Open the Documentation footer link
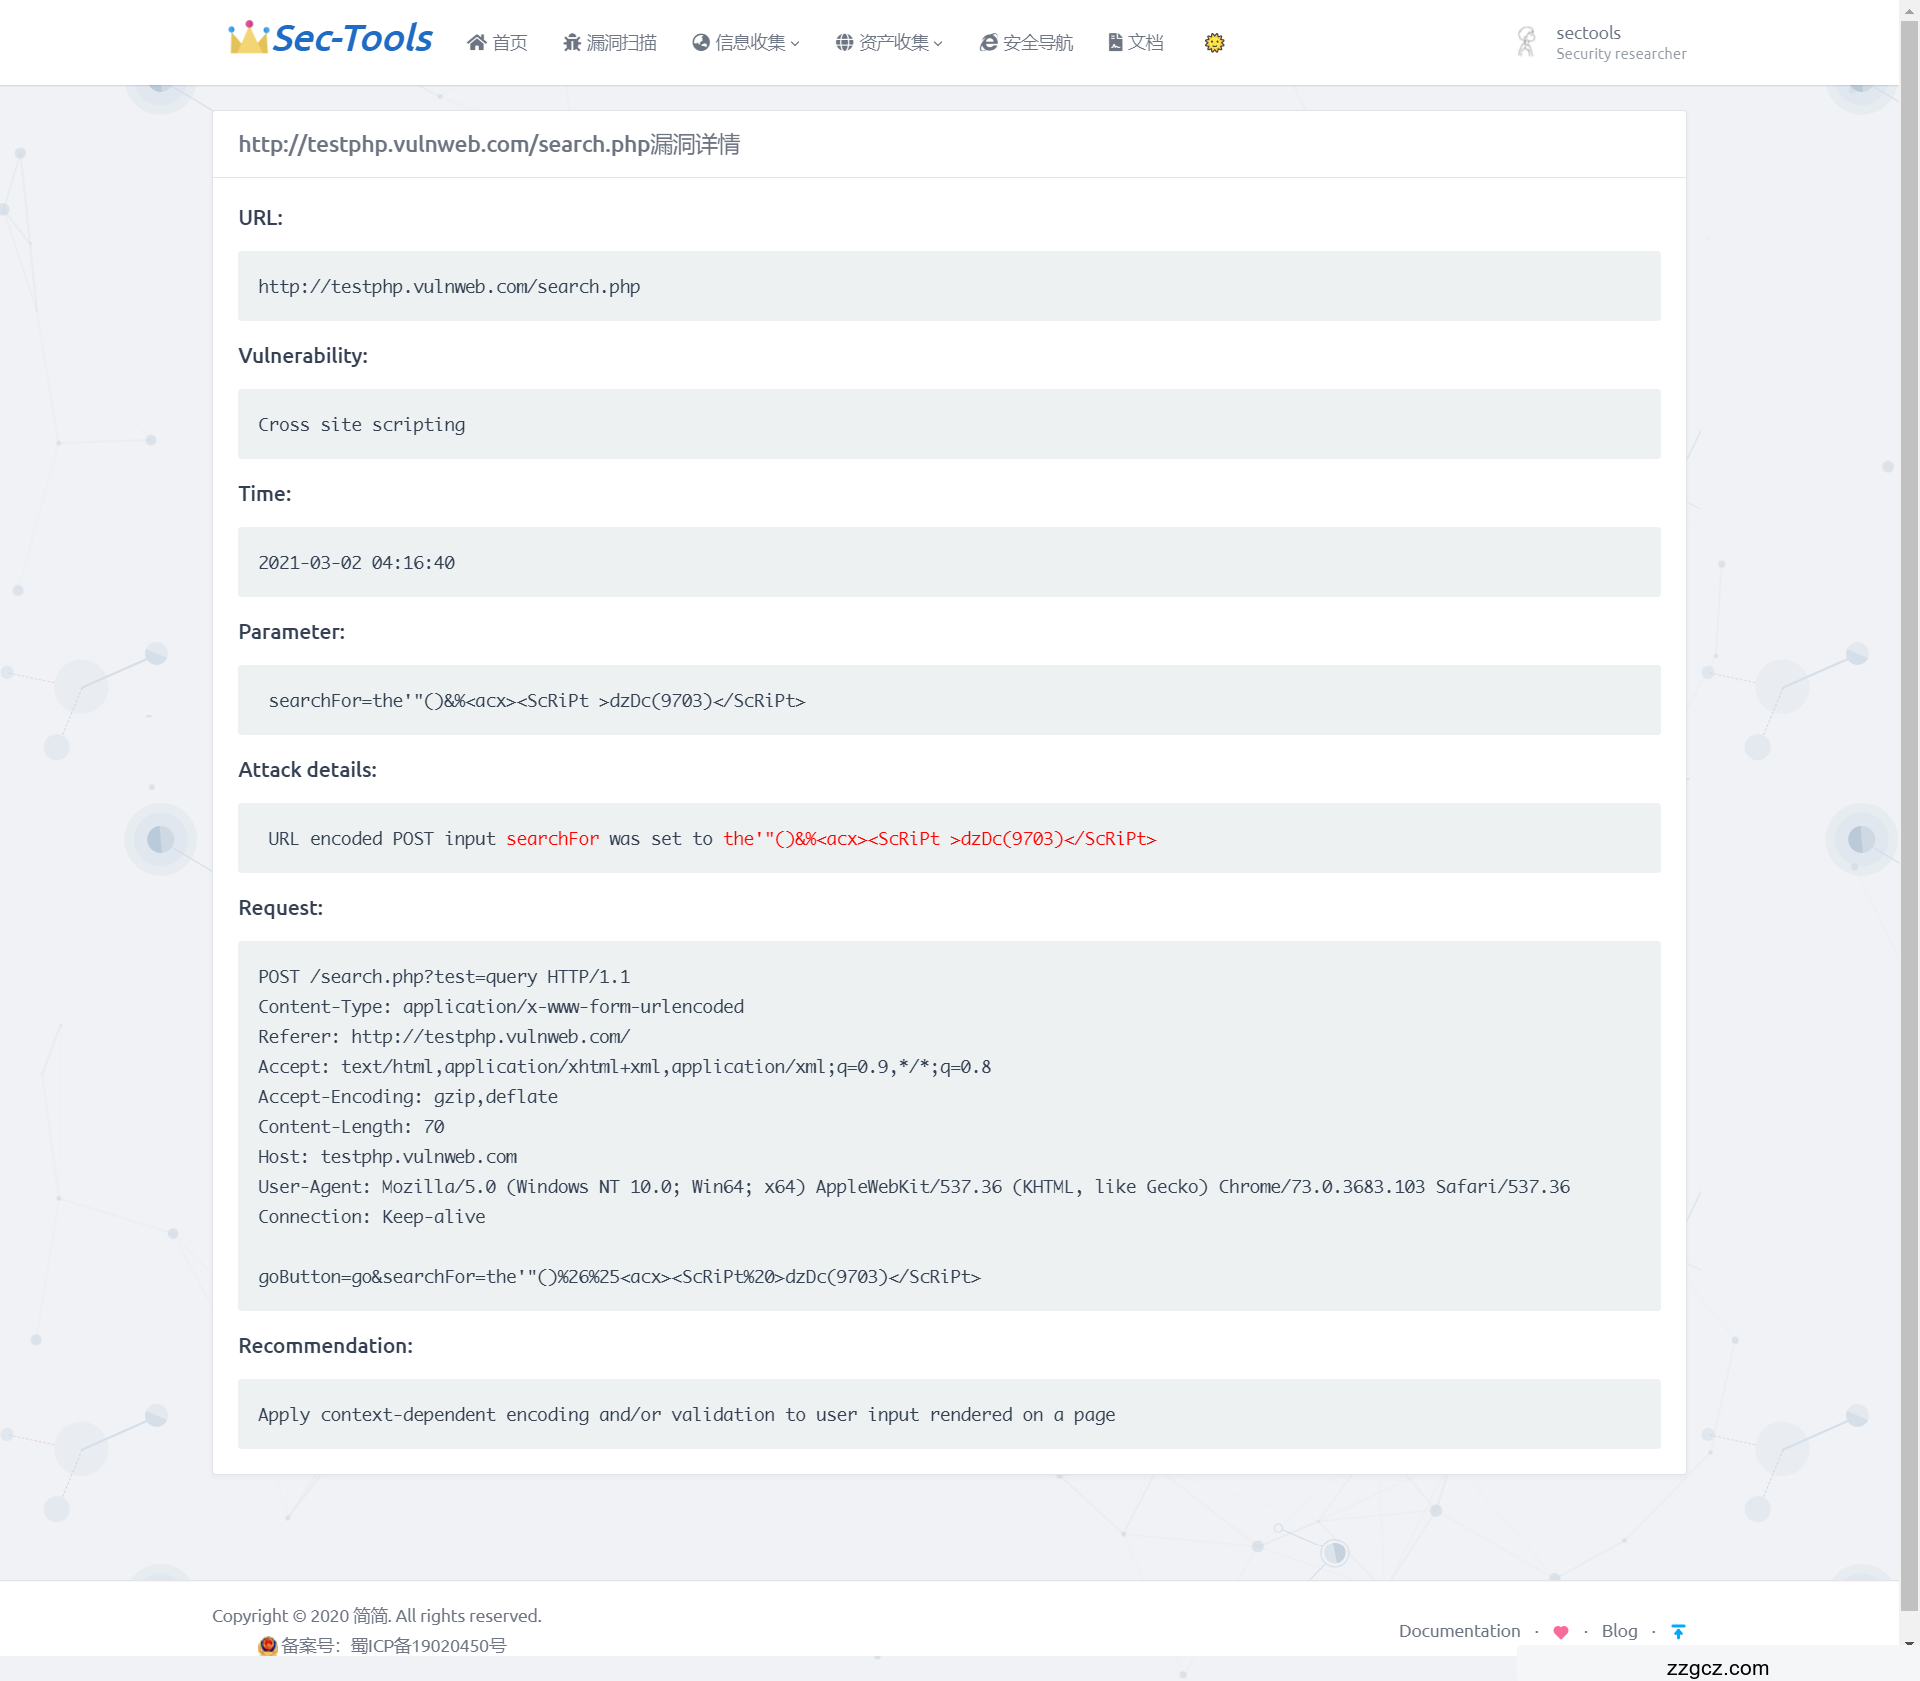Image resolution: width=1920 pixels, height=1681 pixels. pos(1459,1631)
